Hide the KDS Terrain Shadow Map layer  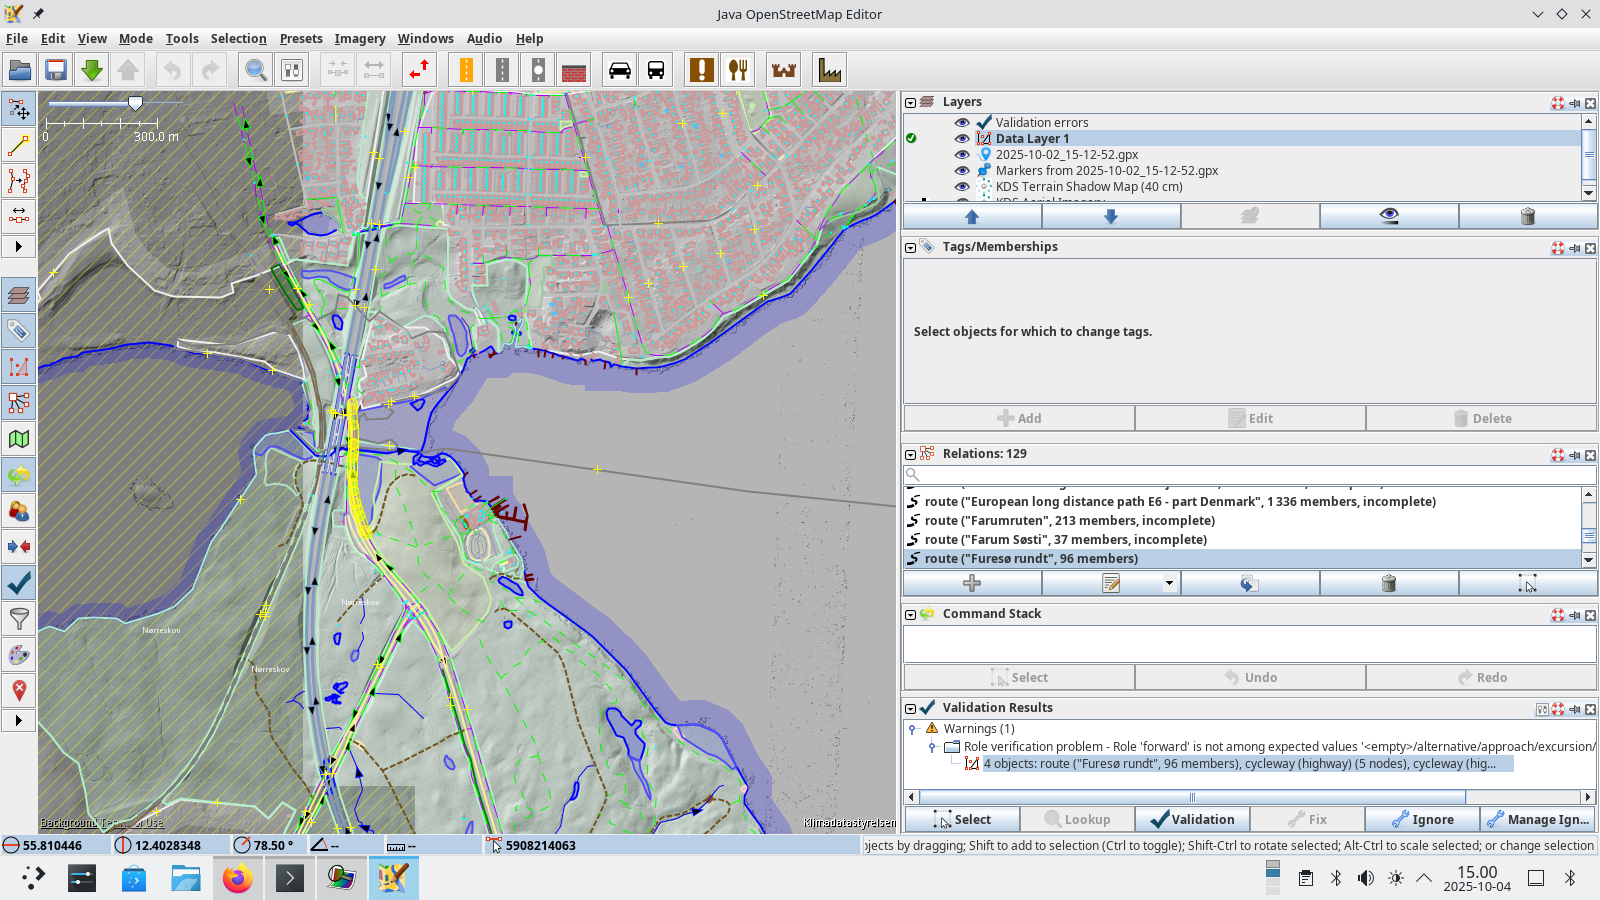962,187
